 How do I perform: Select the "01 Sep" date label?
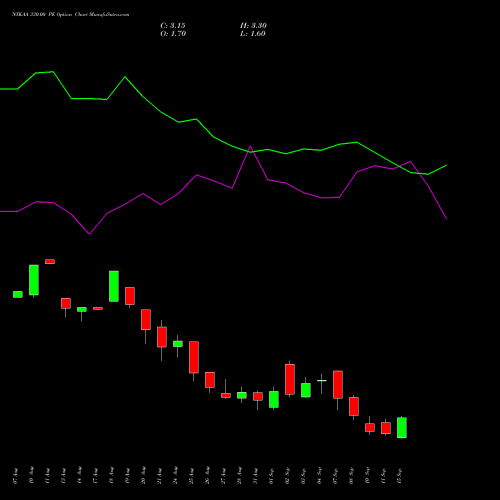pos(271,476)
